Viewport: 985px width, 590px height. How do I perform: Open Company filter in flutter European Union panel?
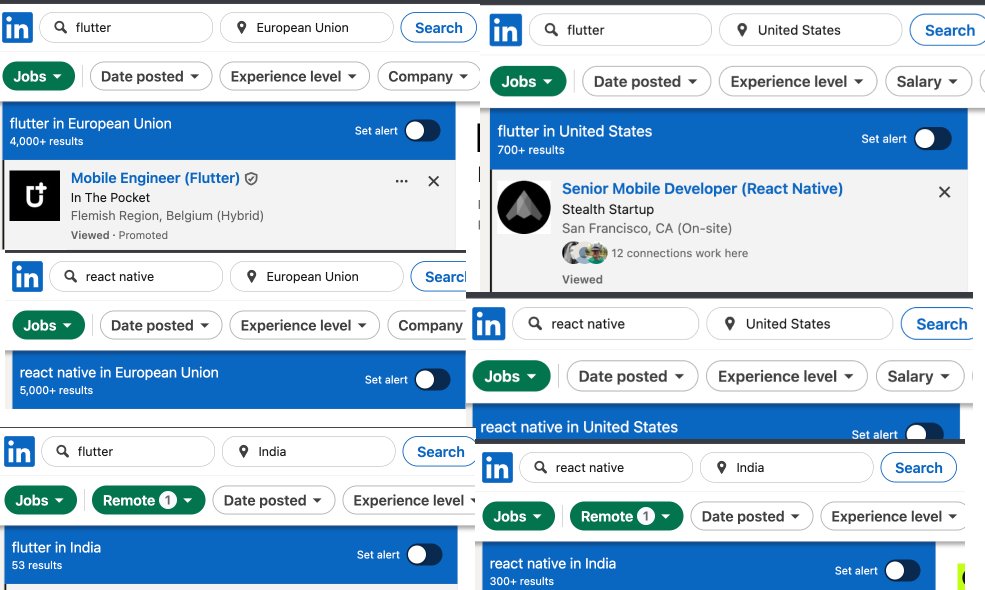point(428,77)
